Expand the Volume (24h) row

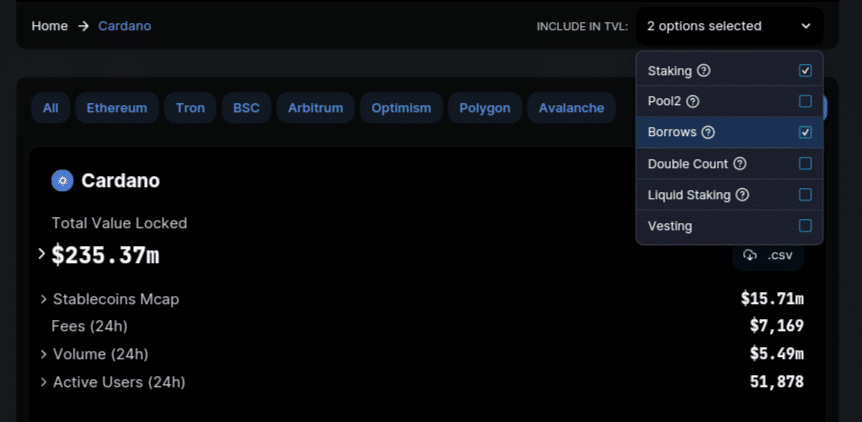pyautogui.click(x=43, y=354)
